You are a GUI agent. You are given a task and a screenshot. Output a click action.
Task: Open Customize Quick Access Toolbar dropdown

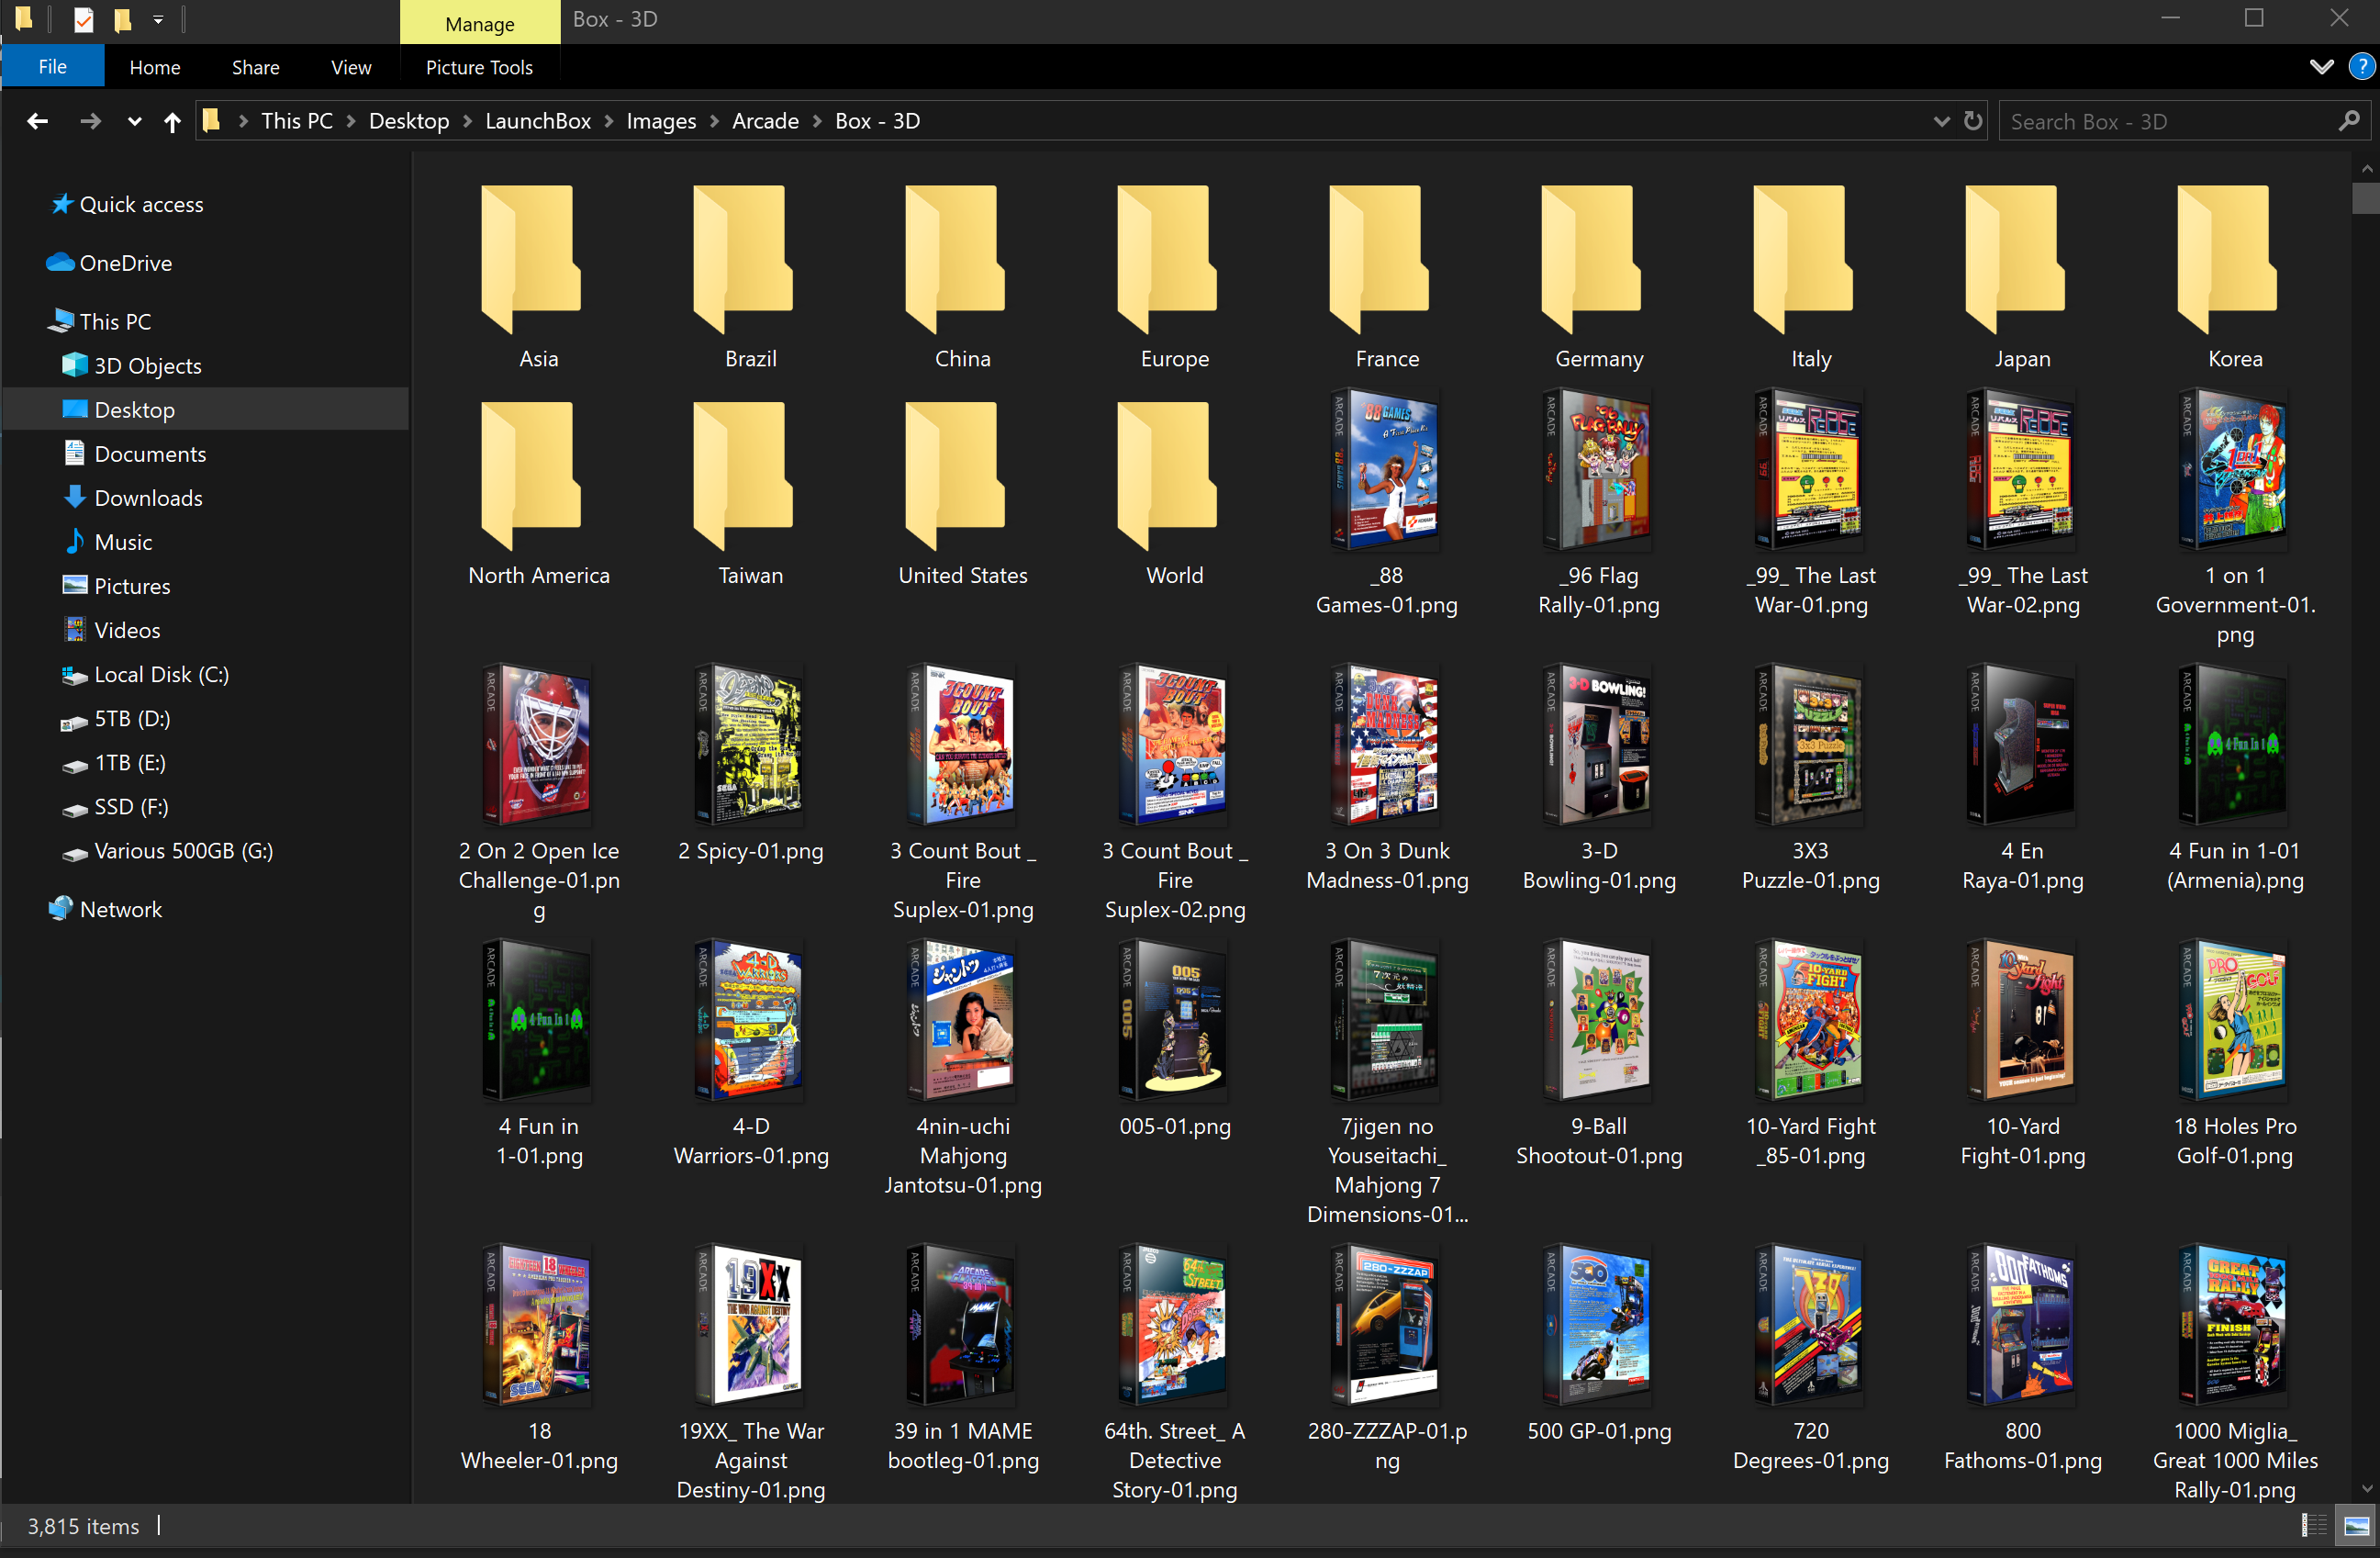(158, 19)
